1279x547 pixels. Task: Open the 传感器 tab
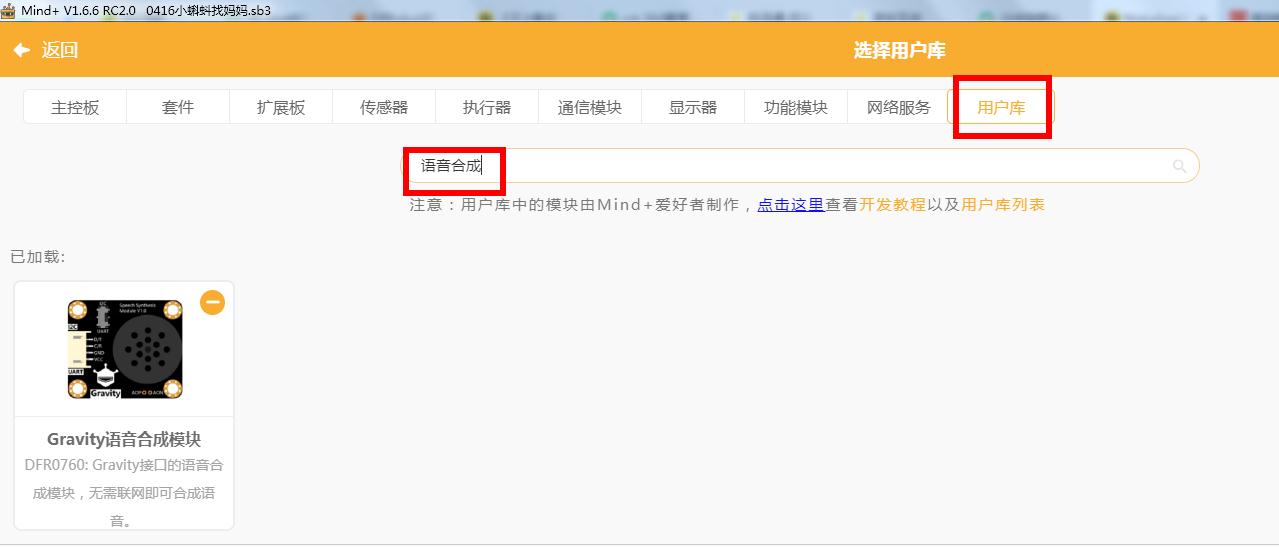pyautogui.click(x=384, y=107)
